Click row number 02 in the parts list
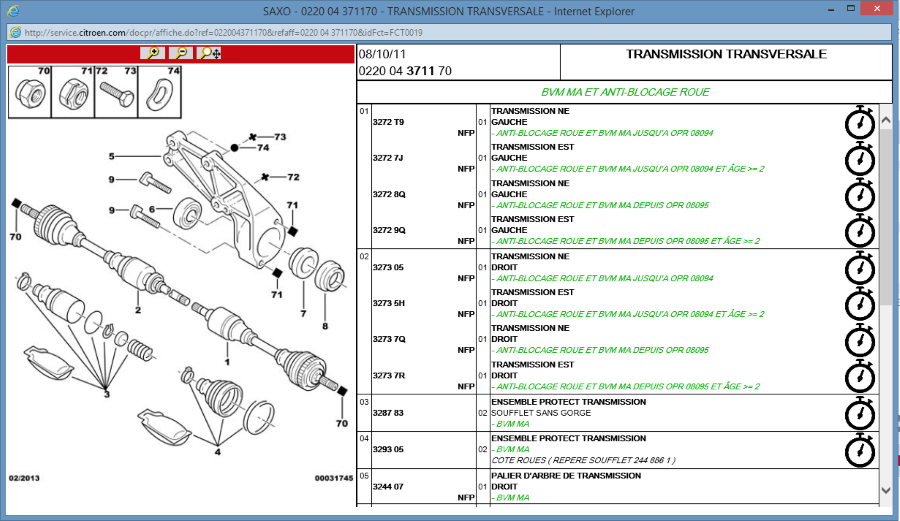900x521 pixels. pos(364,256)
